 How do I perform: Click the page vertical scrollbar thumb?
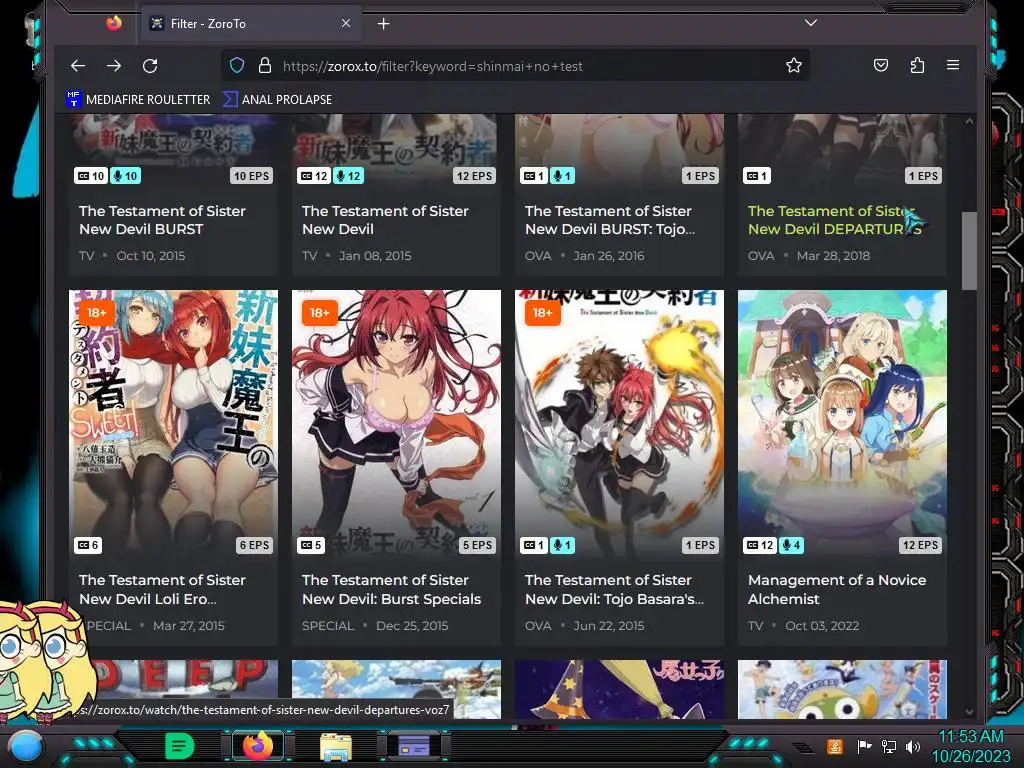[x=969, y=251]
